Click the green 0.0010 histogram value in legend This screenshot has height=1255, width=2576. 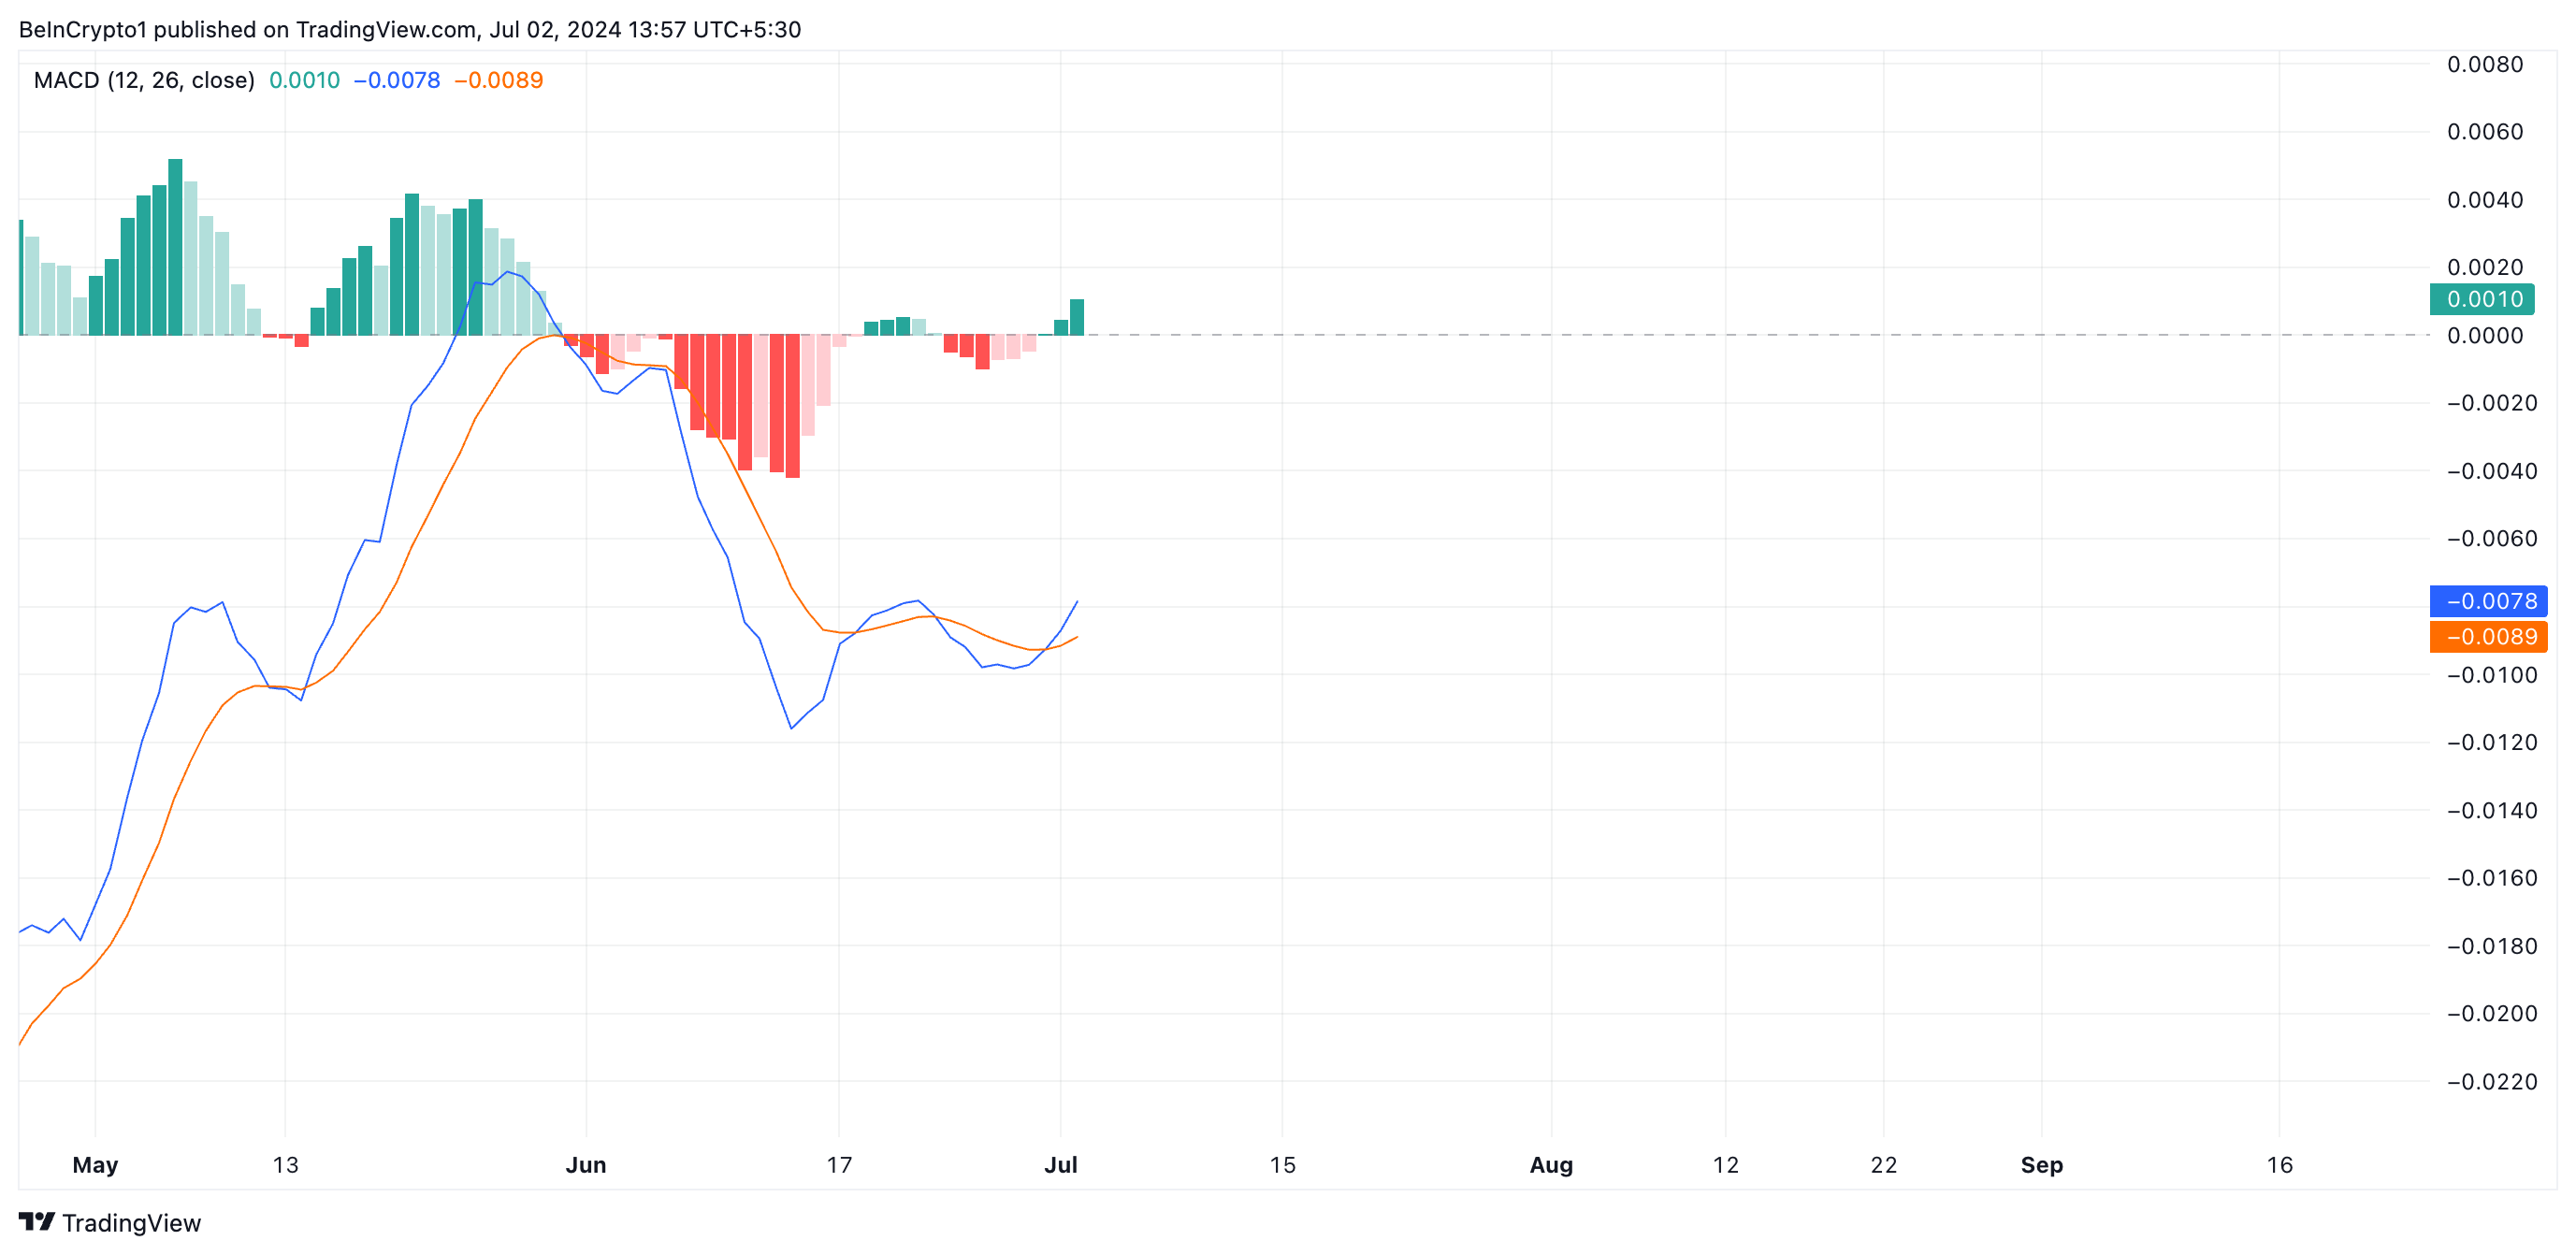304,80
